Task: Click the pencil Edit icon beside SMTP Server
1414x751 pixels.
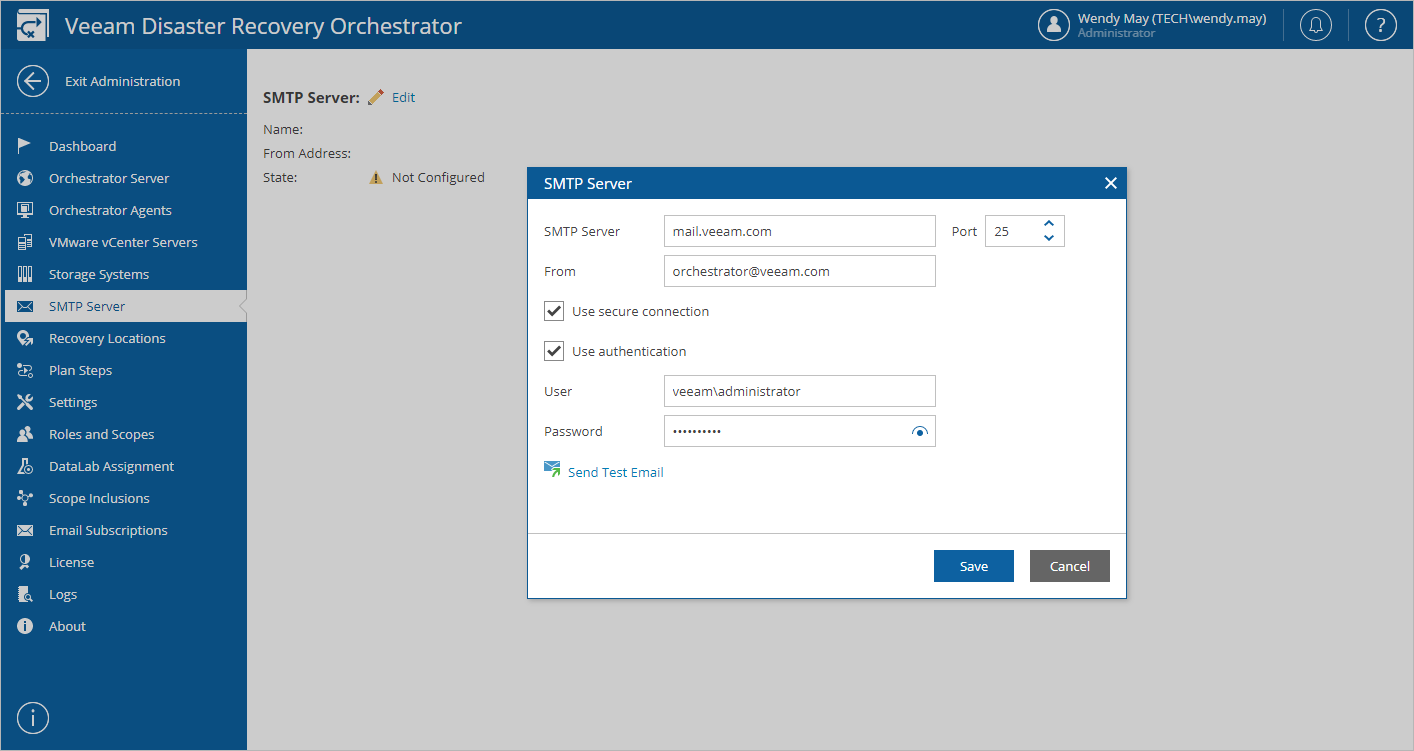Action: [x=376, y=97]
